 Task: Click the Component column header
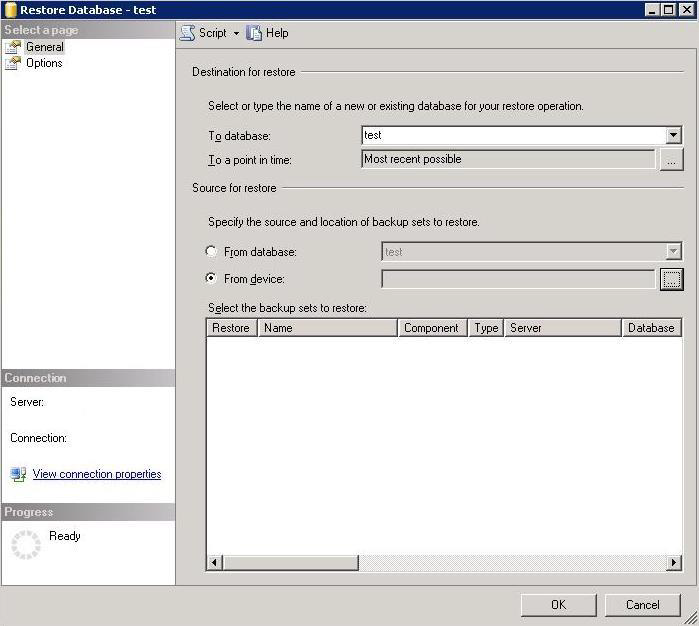click(x=432, y=328)
